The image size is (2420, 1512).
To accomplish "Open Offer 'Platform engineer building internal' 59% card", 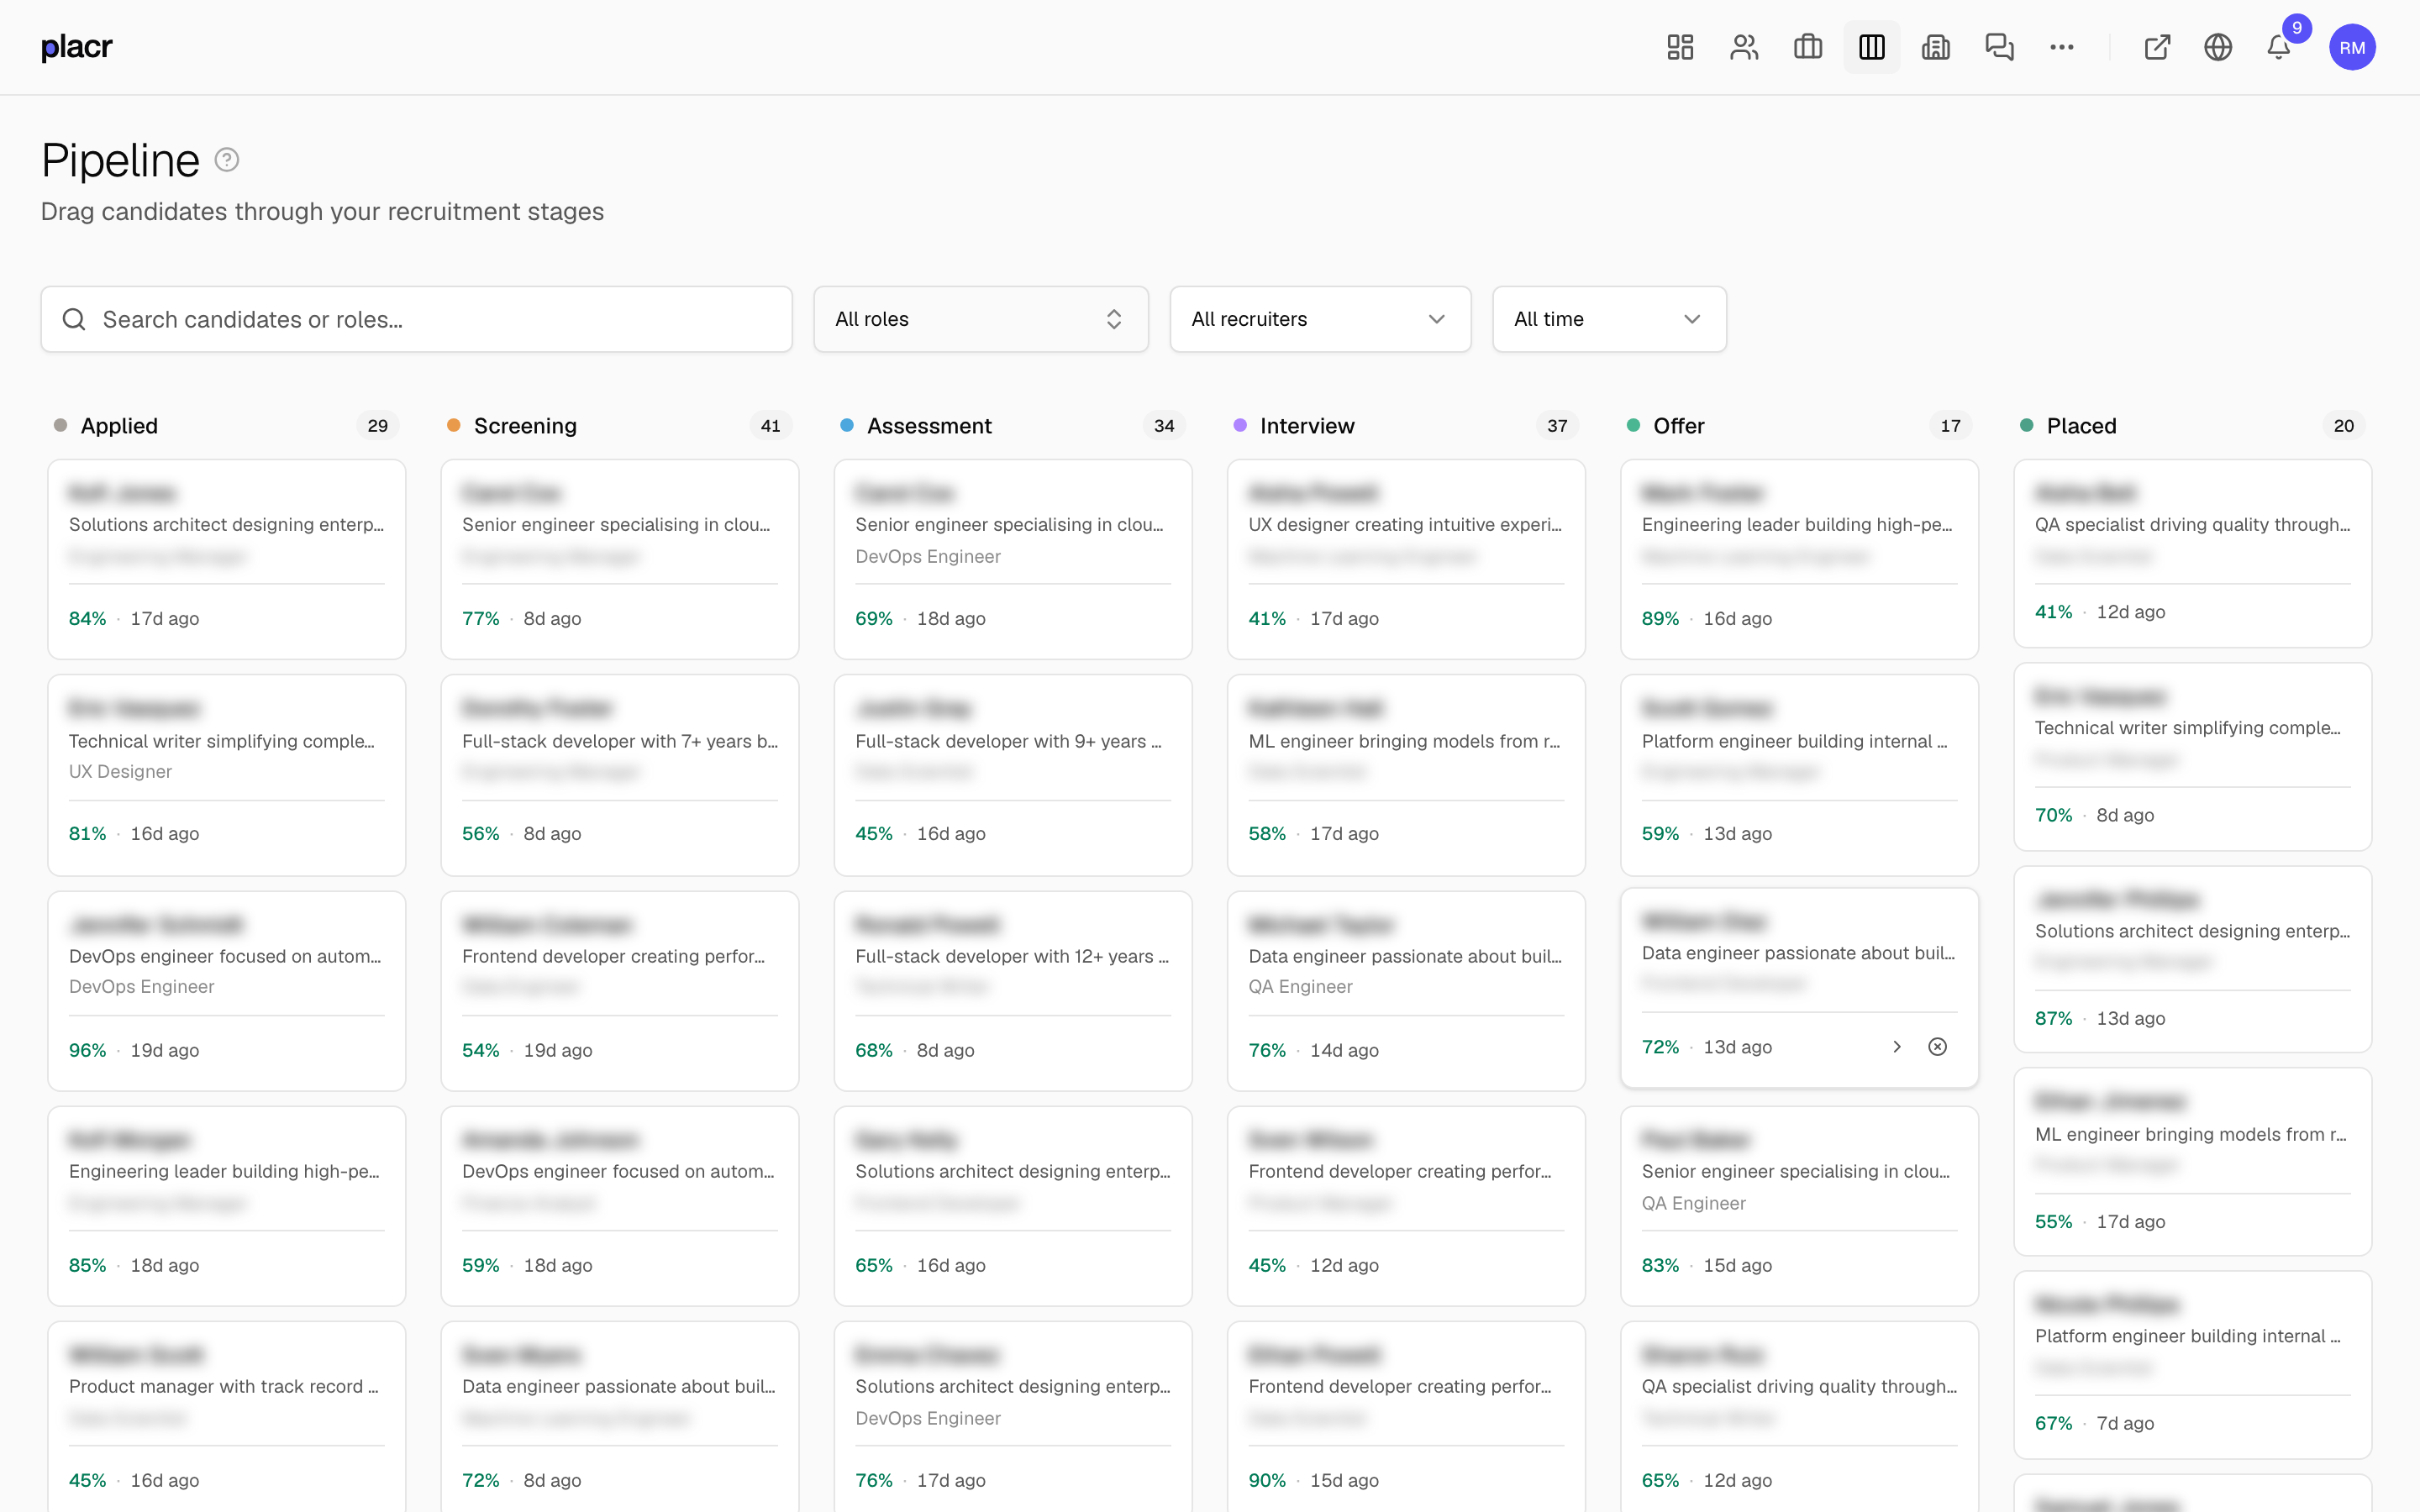I will [1799, 775].
